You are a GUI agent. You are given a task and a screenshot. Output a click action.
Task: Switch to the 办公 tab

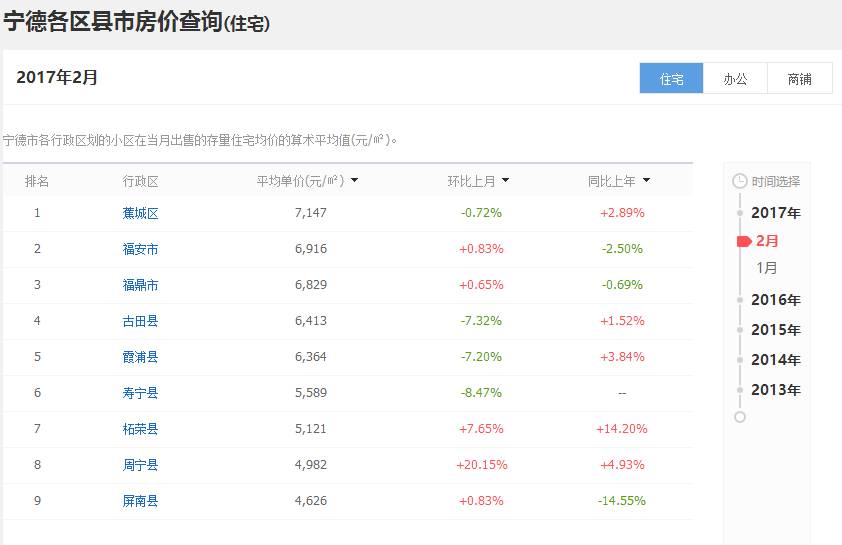735,79
